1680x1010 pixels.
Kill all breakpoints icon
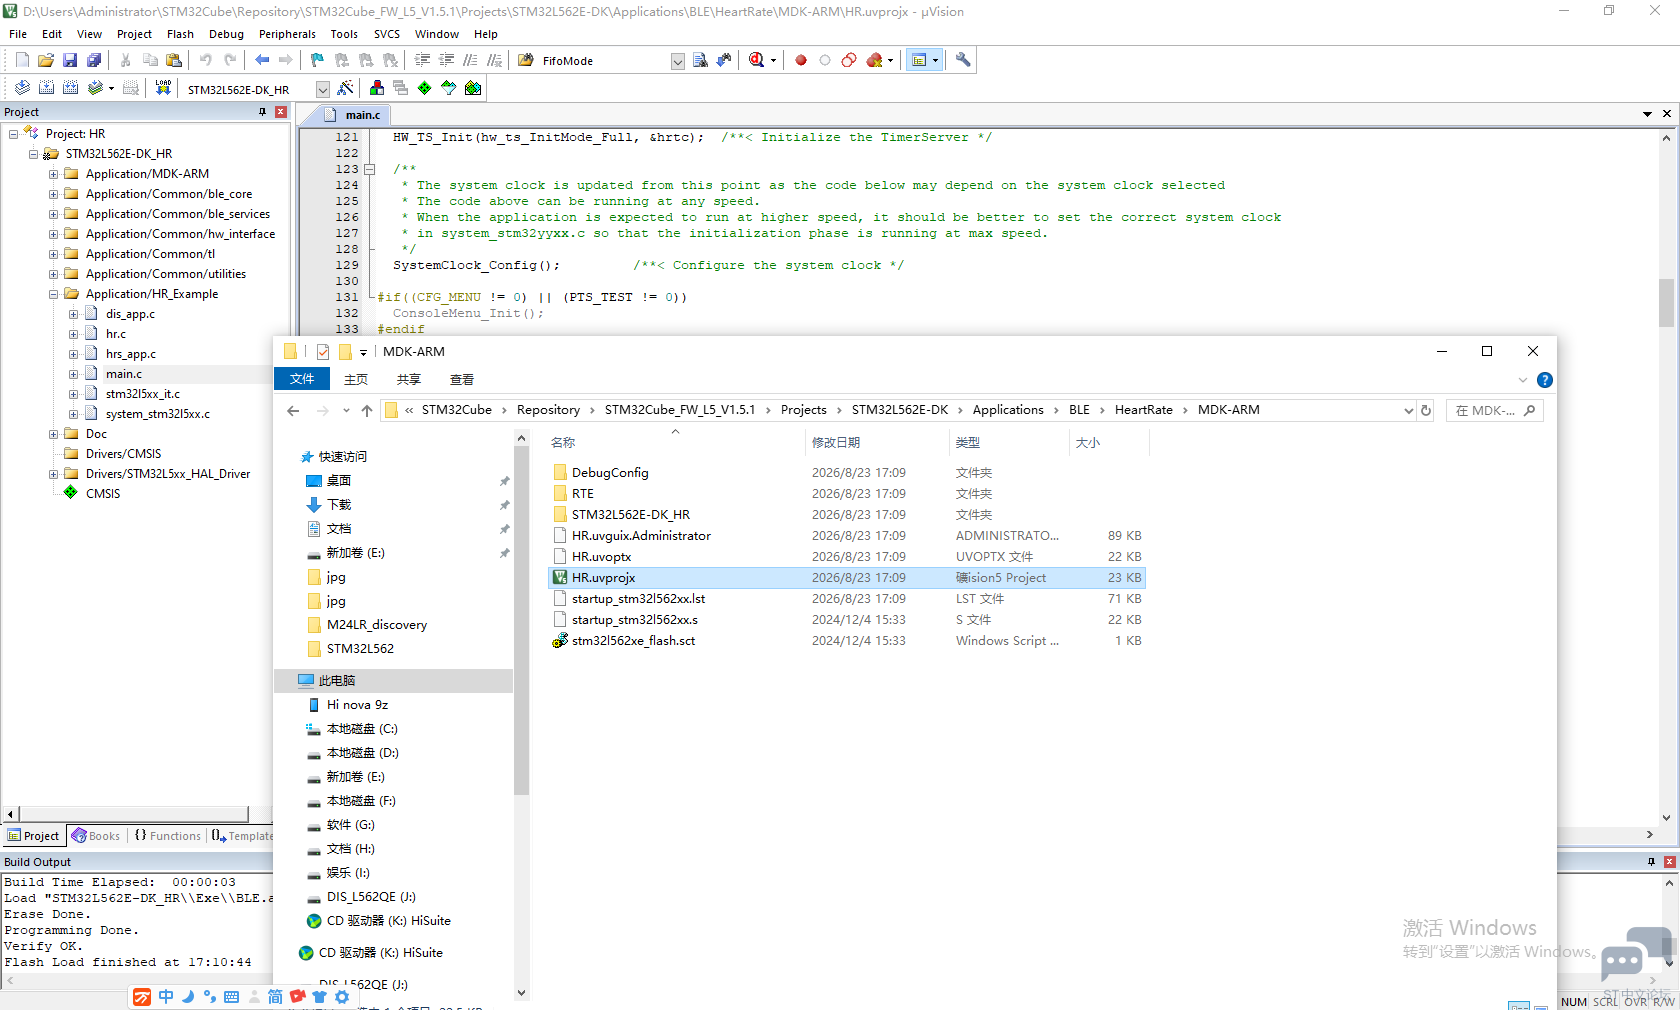pyautogui.click(x=874, y=60)
